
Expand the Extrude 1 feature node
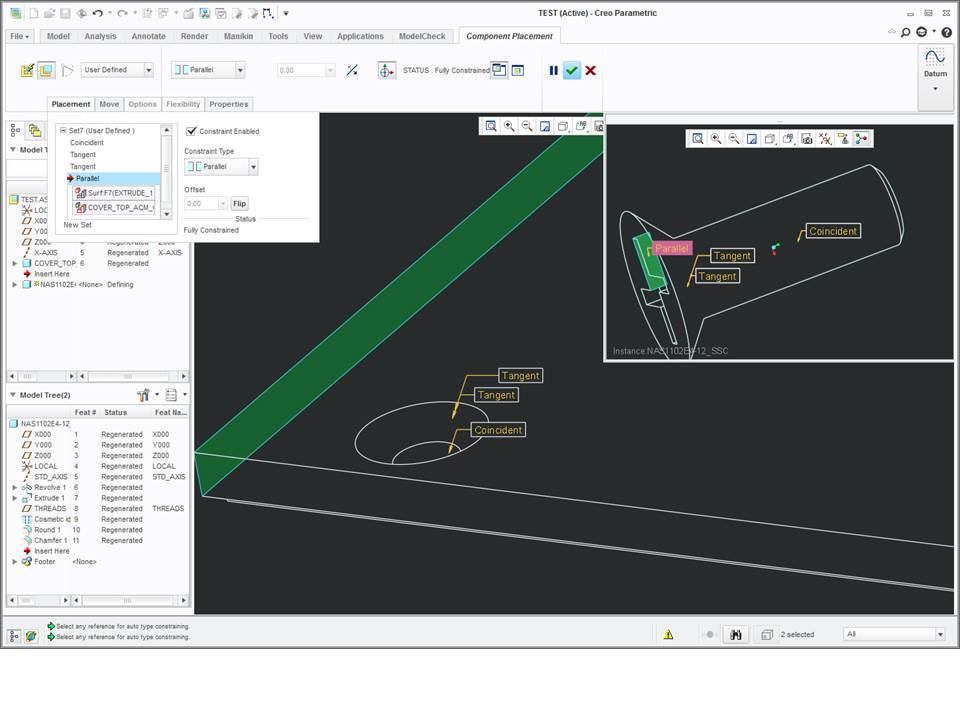[x=15, y=498]
